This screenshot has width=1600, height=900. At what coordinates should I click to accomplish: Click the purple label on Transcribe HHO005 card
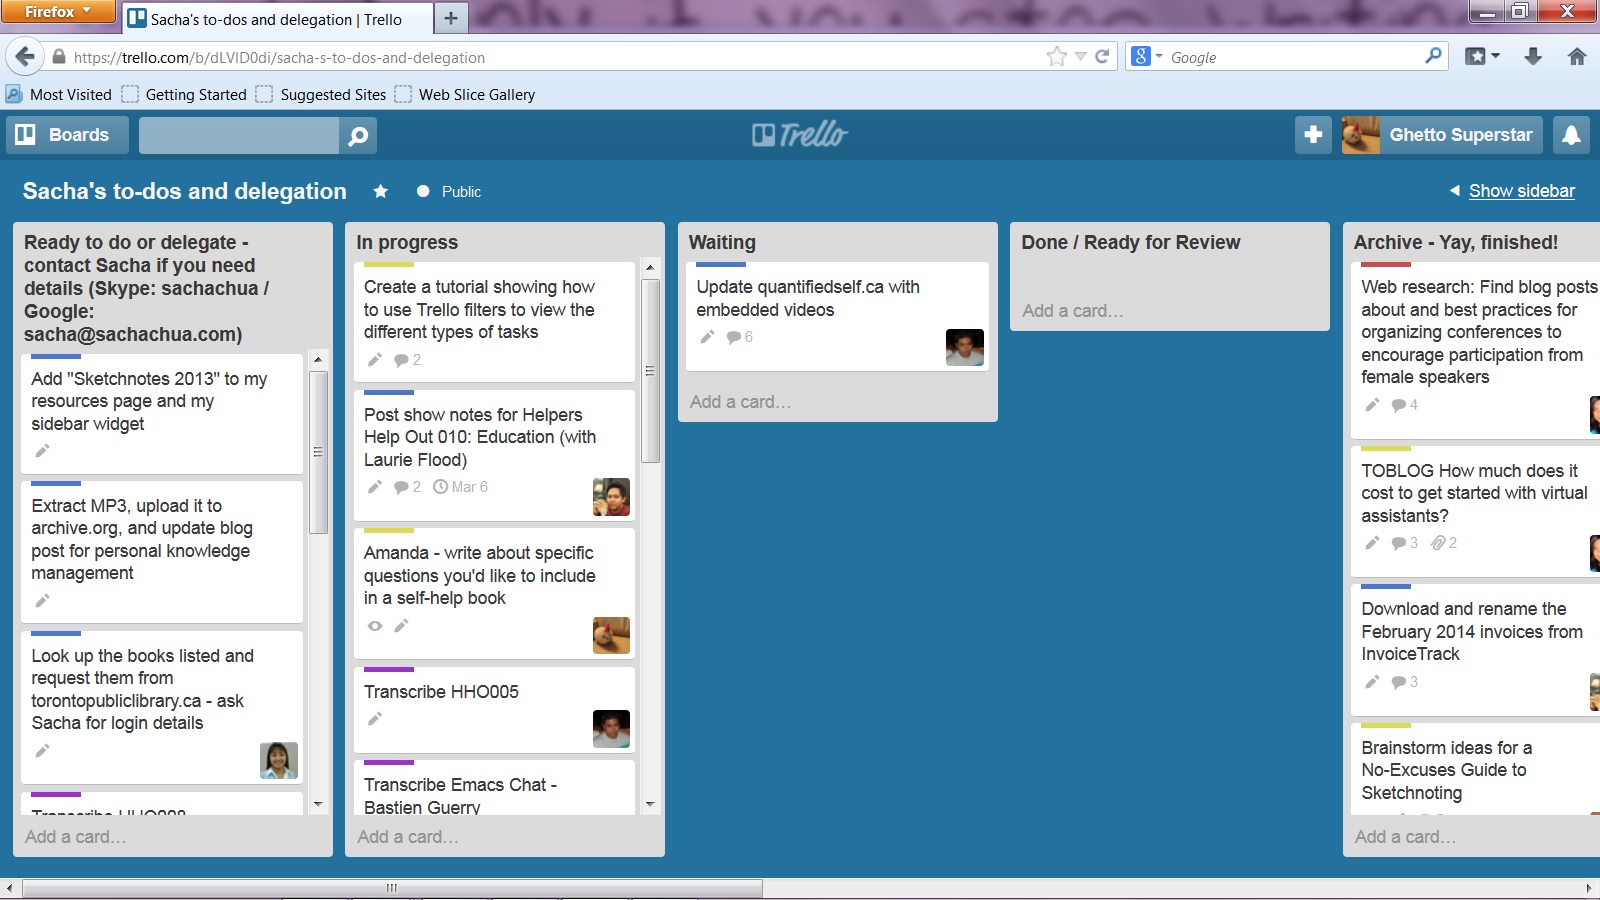click(389, 669)
